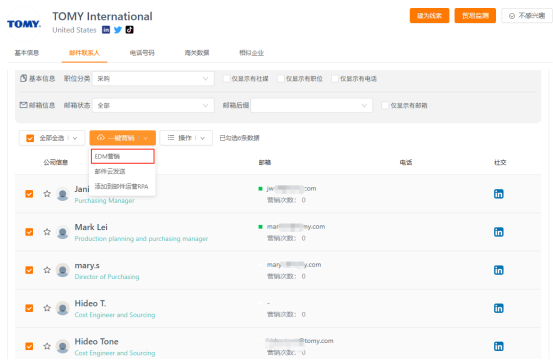This screenshot has width=553, height=360.
Task: Click the 公司信息 column header
Action: 56,162
